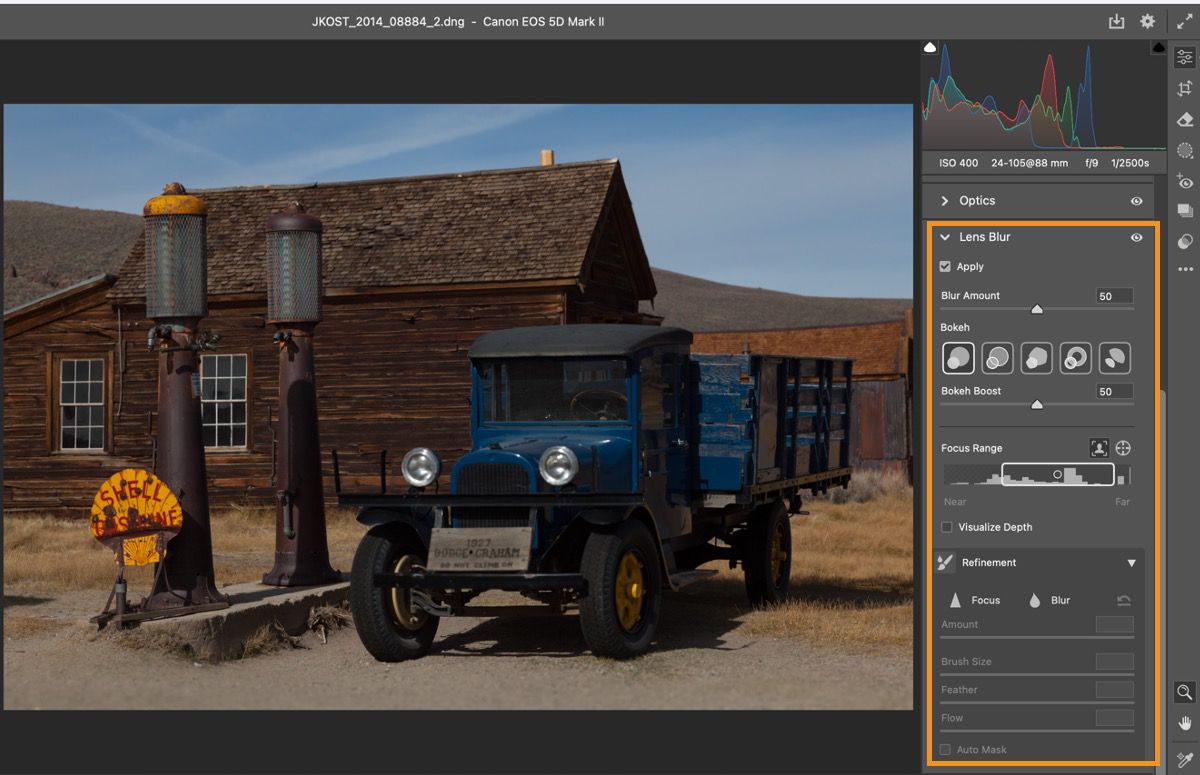Screen dimensions: 1200x775
Task: Select the Hand pan tool
Action: [x=1185, y=723]
